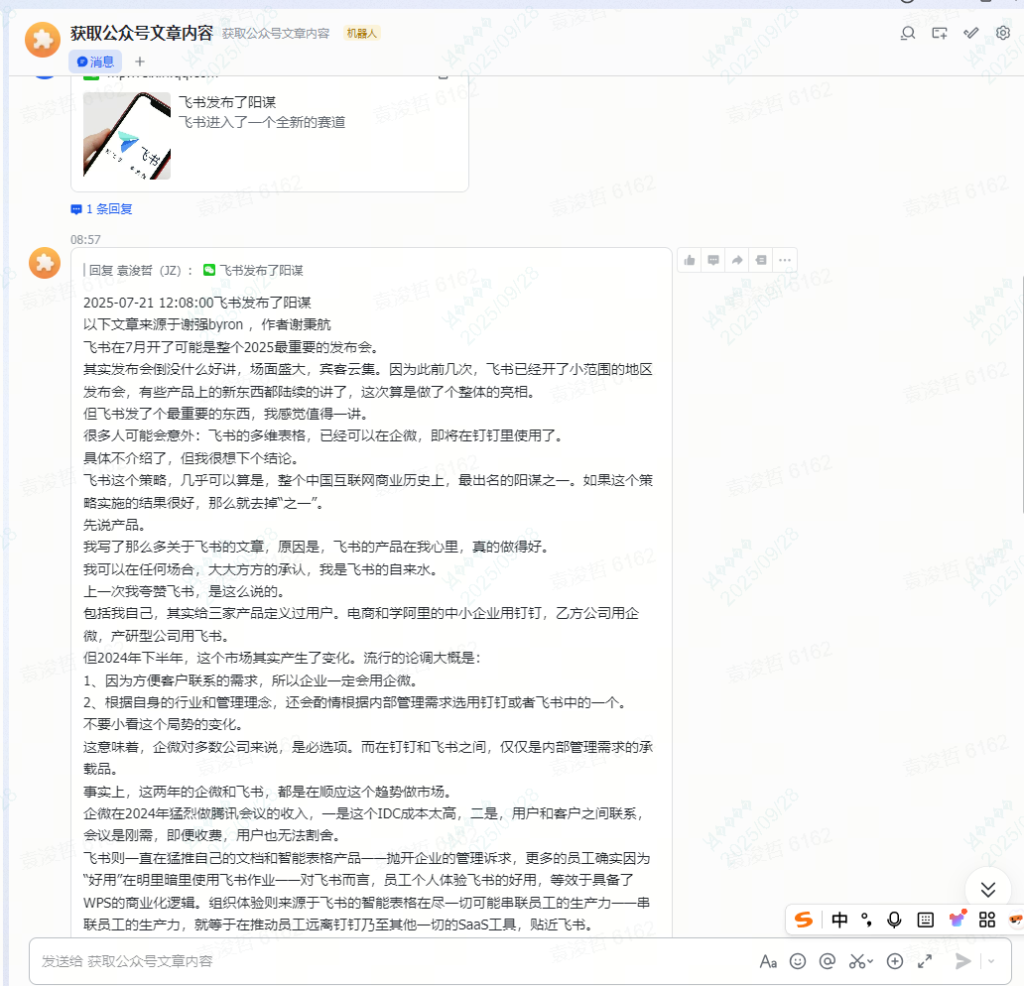Open the 1 条回复 reply thread link
Screen dimensions: 1024x986
coord(102,209)
